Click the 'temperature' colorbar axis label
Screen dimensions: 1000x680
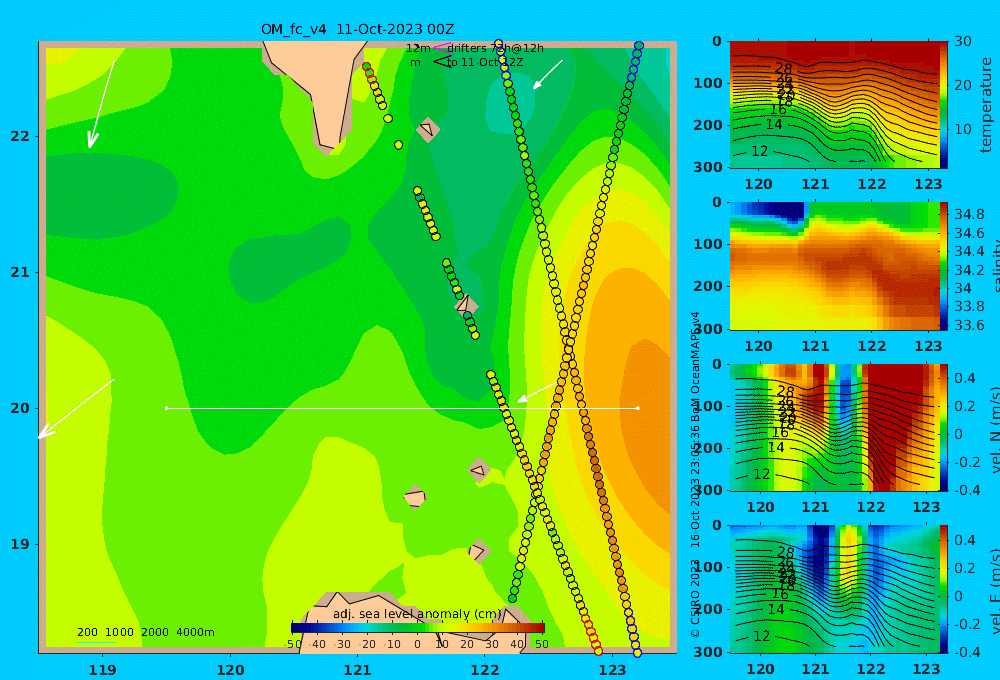tap(987, 105)
